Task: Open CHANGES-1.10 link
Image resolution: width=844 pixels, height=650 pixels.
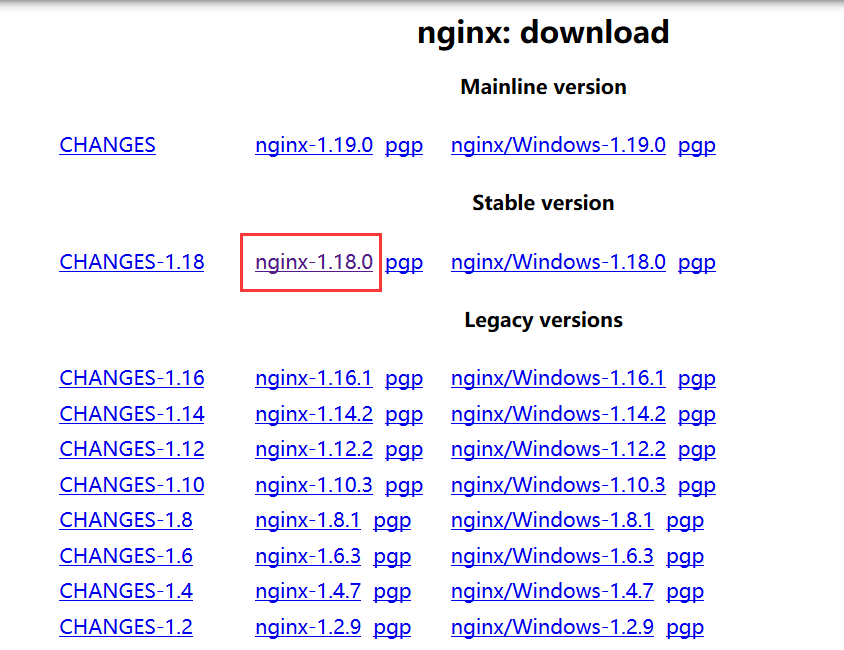Action: coord(132,485)
